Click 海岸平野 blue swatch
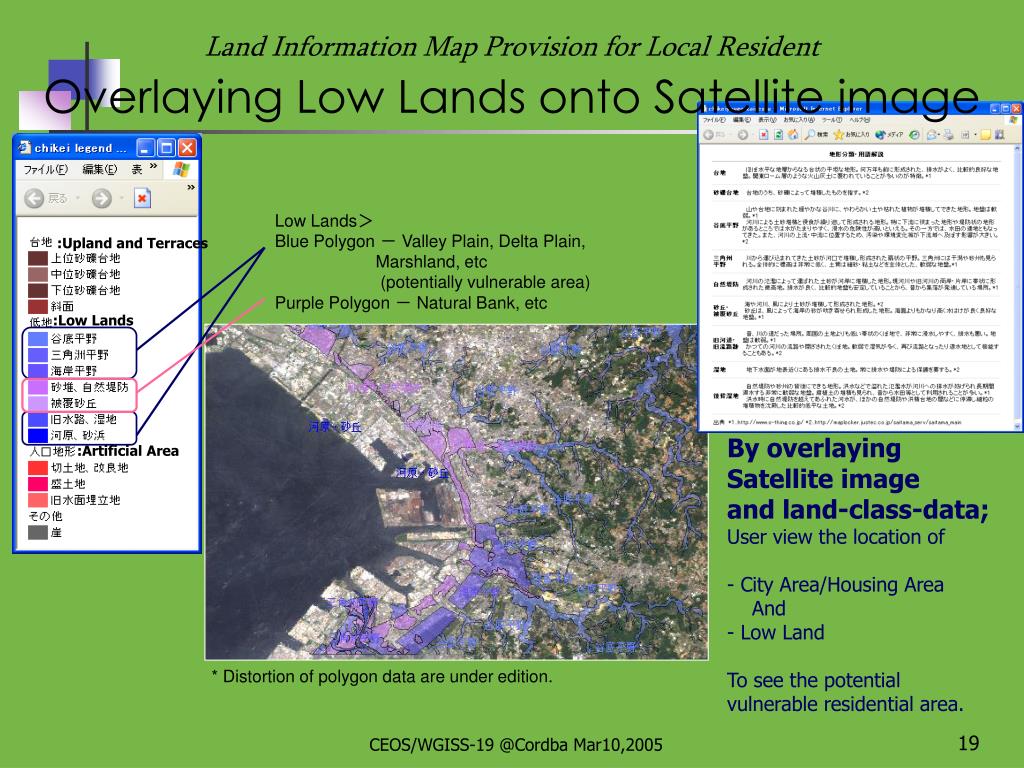The image size is (1024, 768). point(38,371)
